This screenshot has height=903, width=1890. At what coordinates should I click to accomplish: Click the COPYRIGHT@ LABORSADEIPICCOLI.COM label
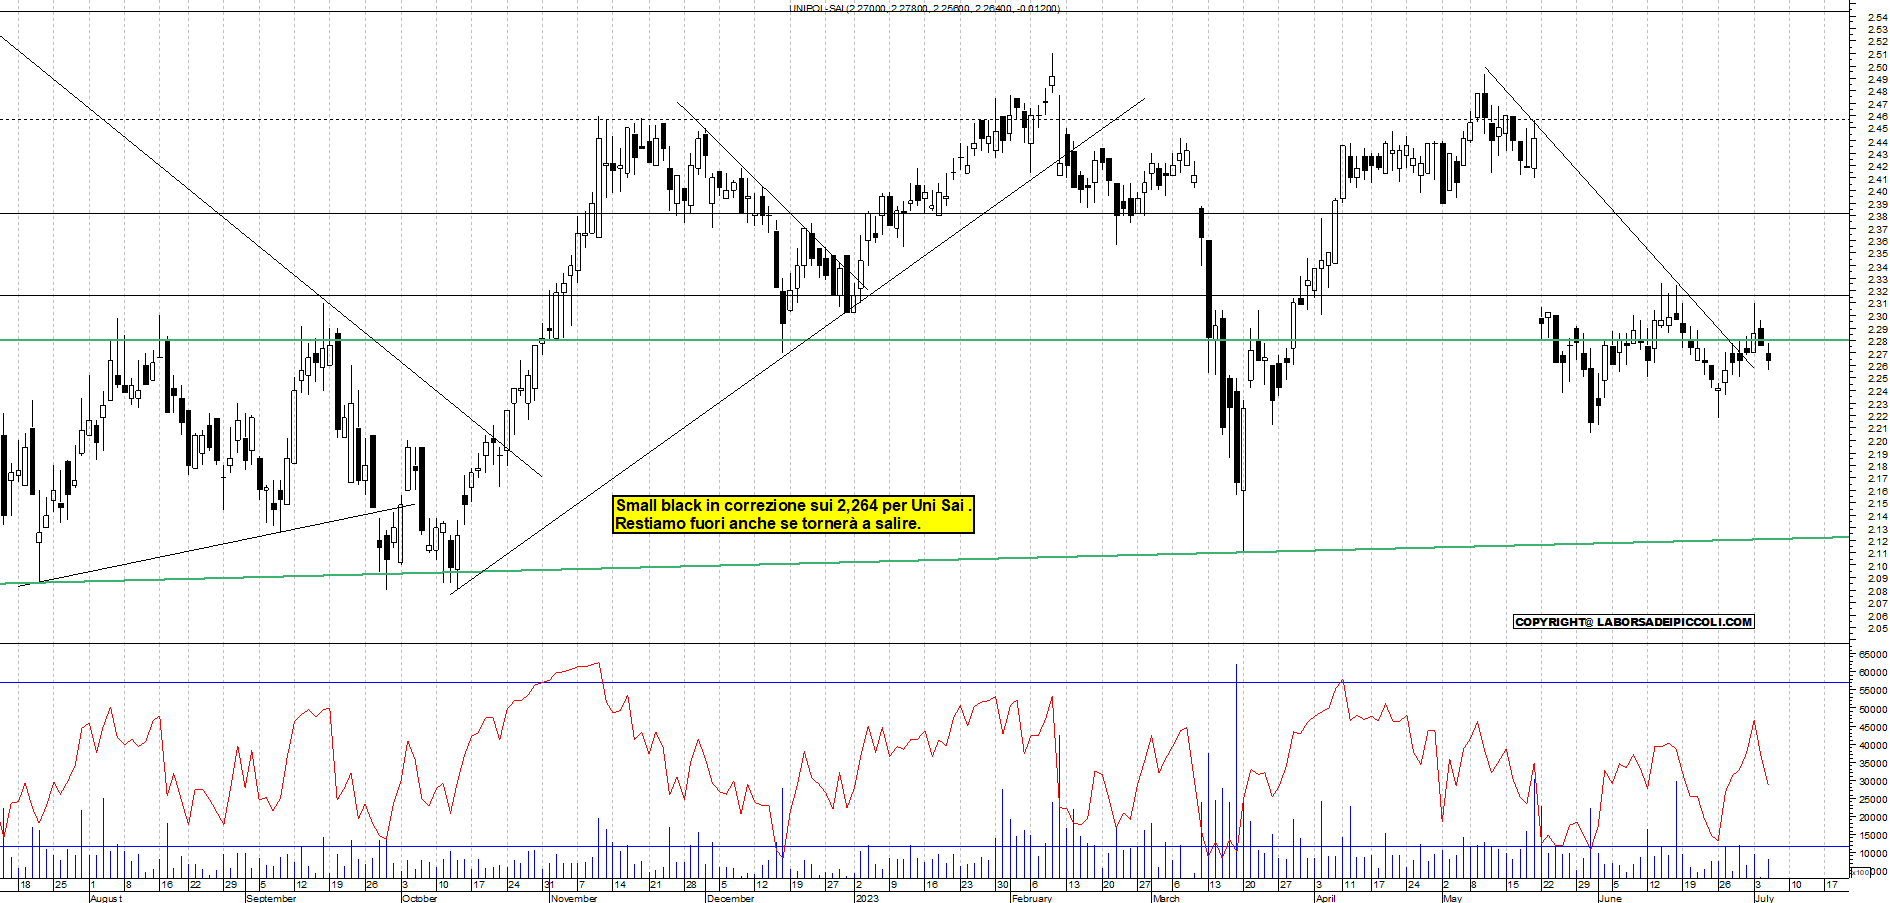point(1634,622)
